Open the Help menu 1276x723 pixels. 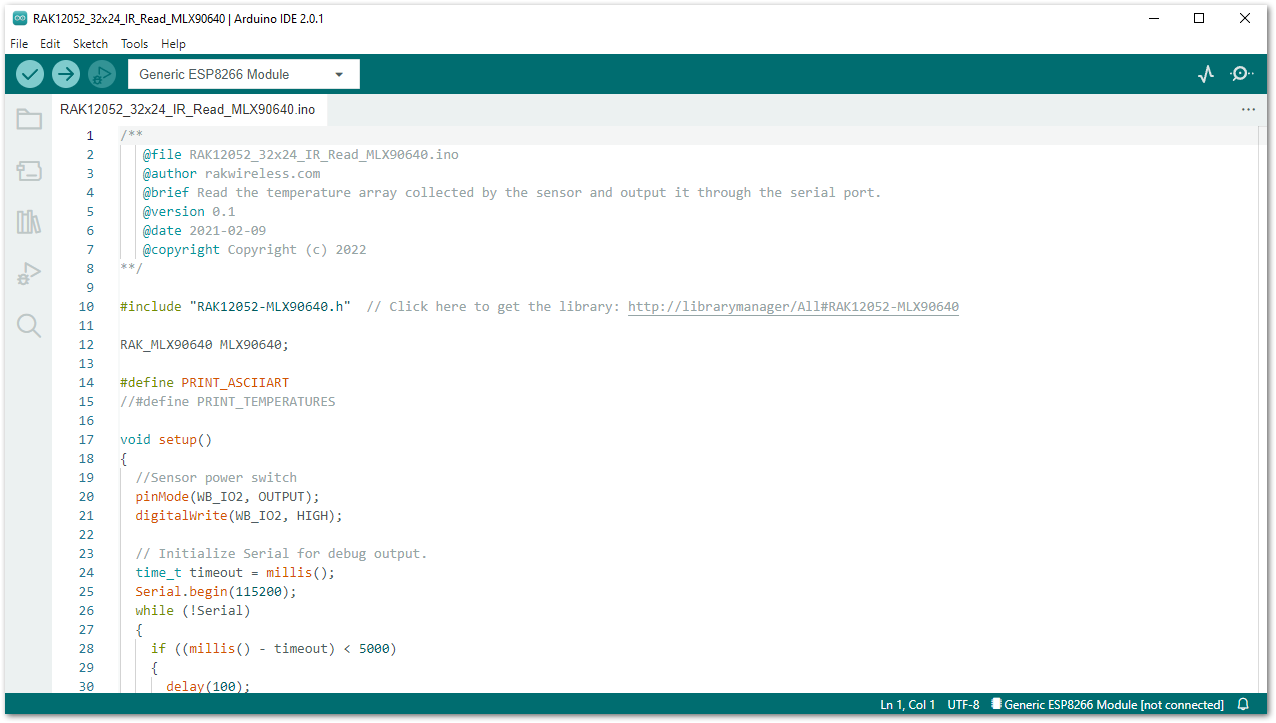click(x=173, y=44)
